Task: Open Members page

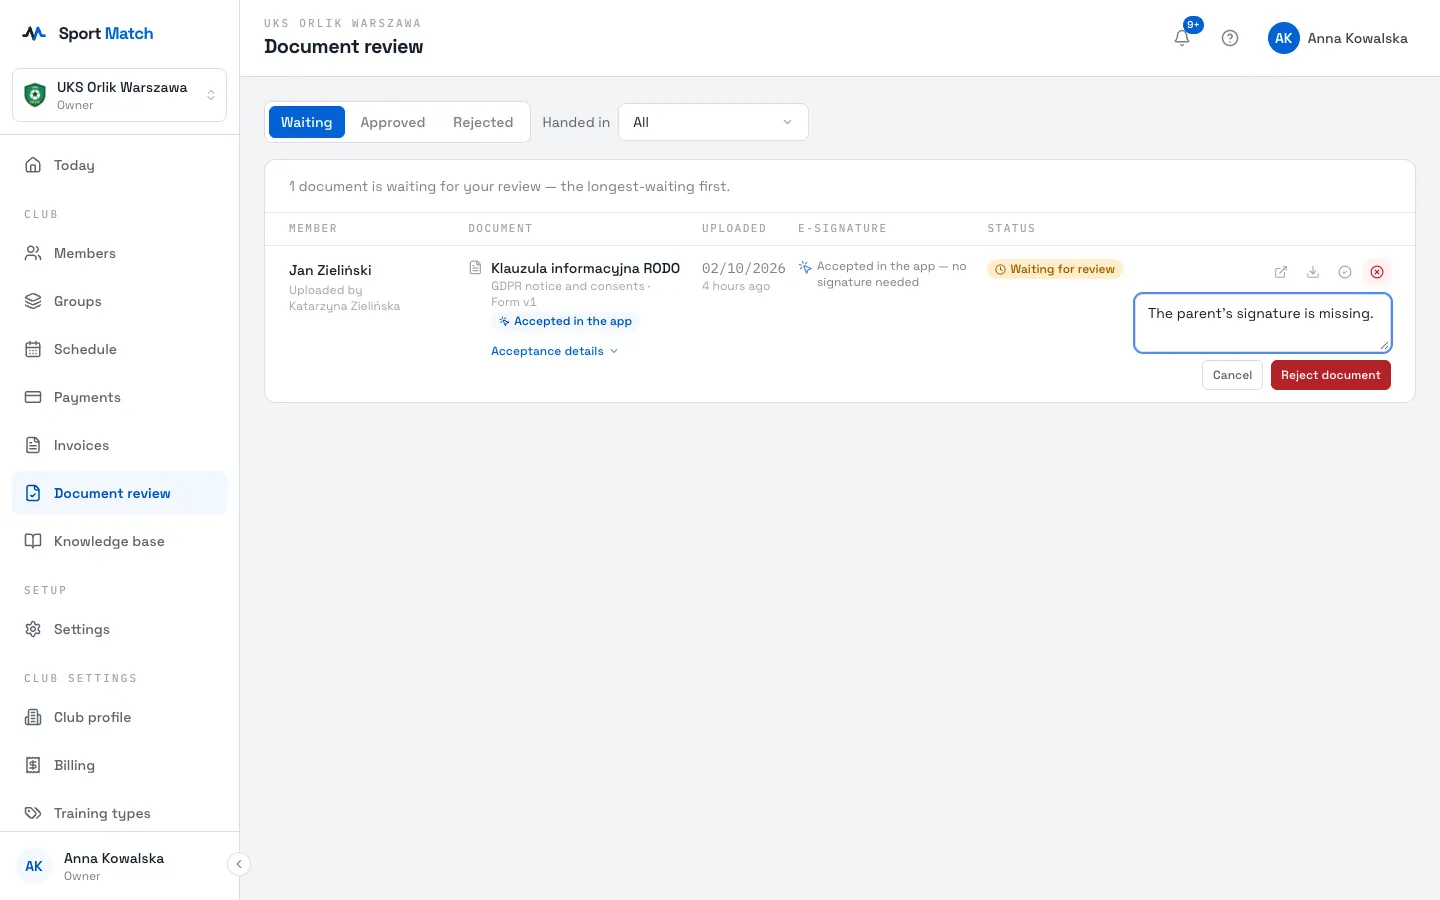Action: 120,253
